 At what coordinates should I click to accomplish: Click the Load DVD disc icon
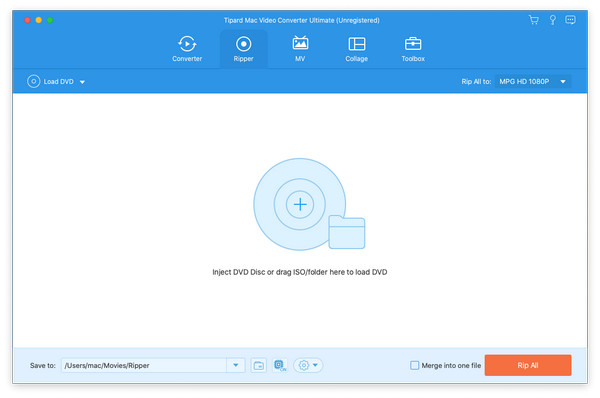(34, 82)
